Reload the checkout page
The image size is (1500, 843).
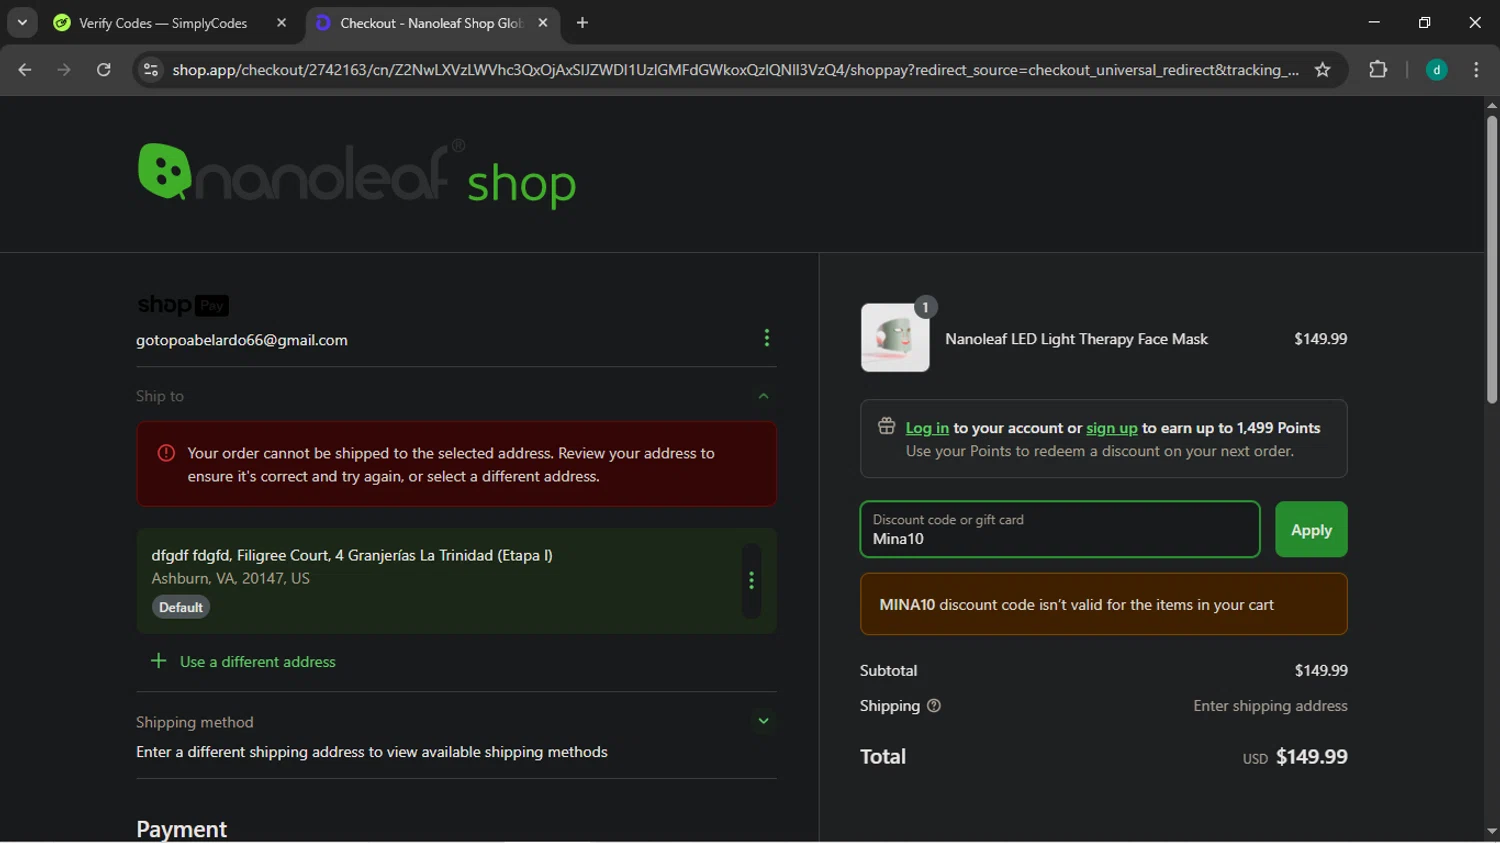pyautogui.click(x=104, y=70)
